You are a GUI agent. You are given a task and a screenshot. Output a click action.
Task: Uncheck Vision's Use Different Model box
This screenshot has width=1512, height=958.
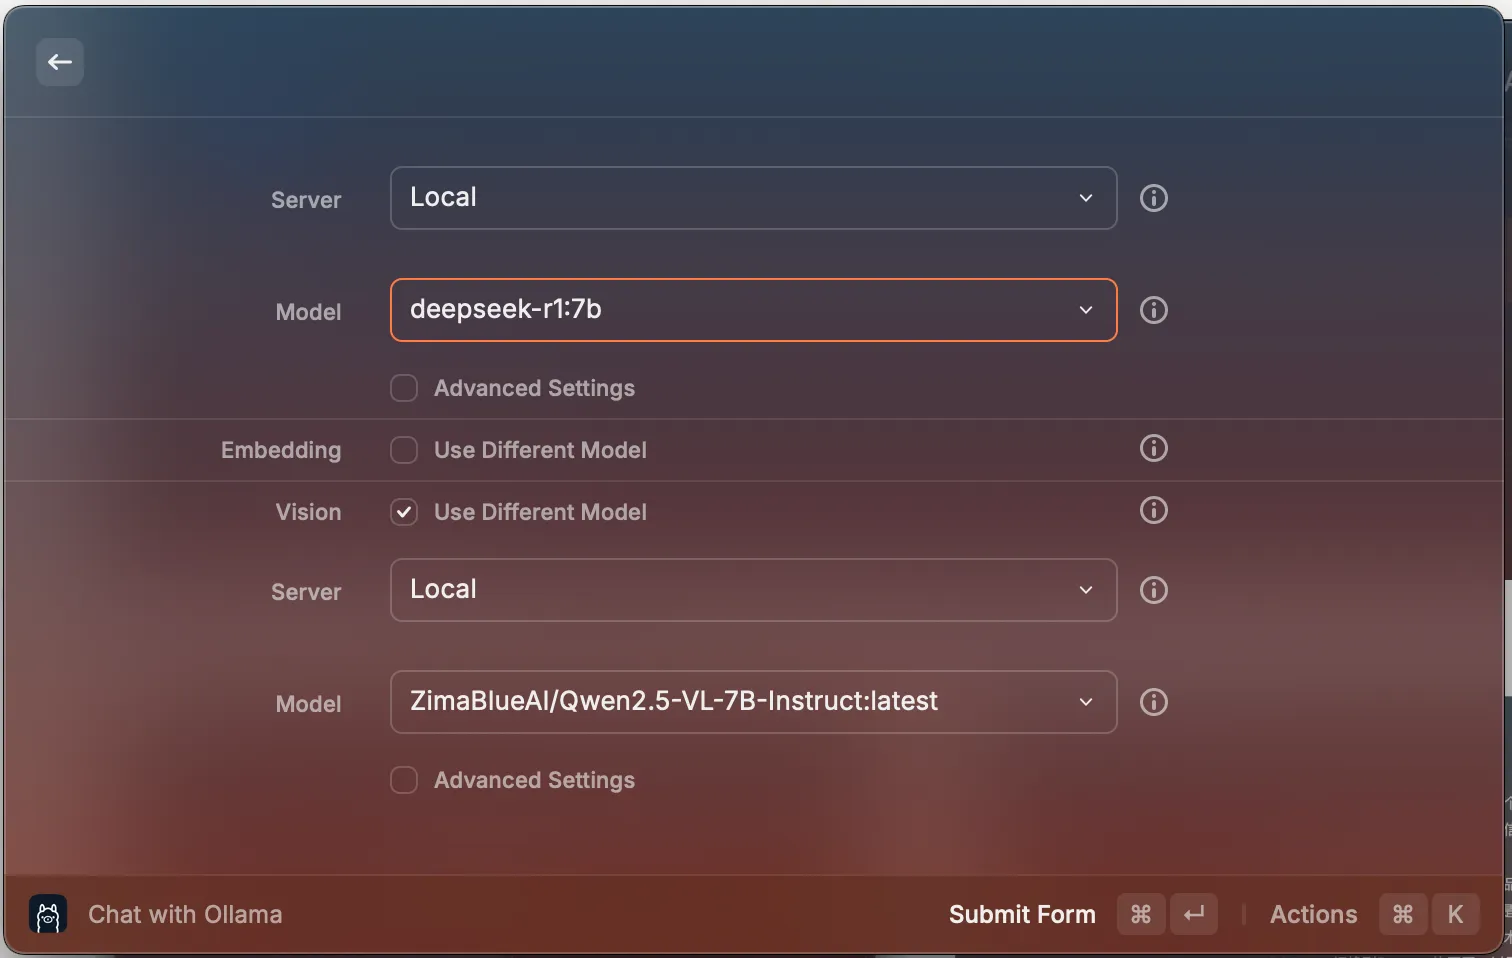404,512
